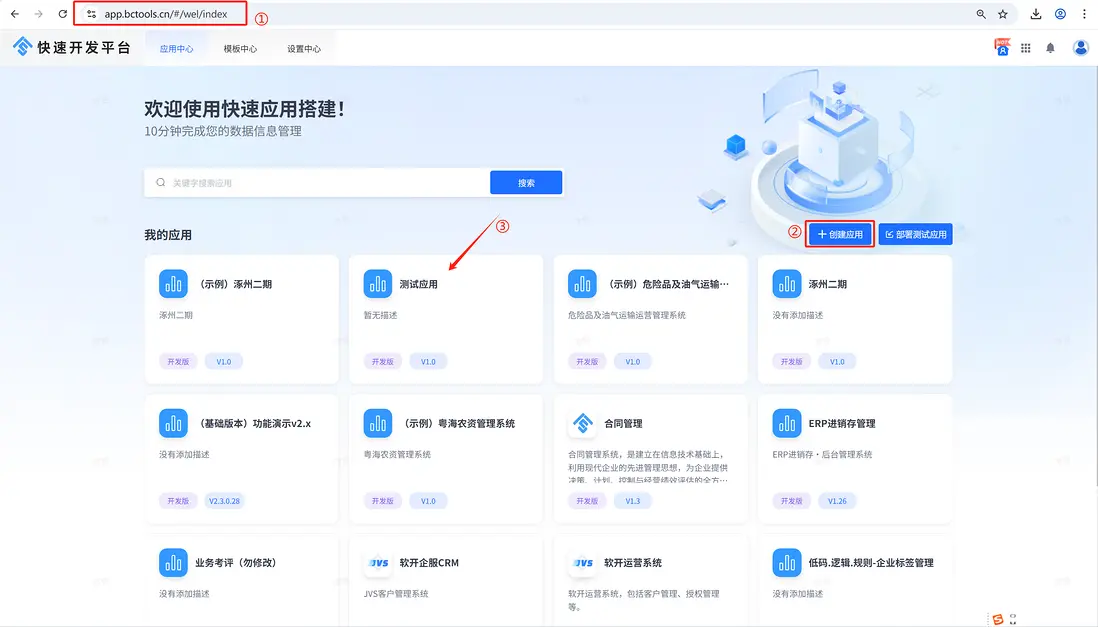The height and width of the screenshot is (627, 1098).
Task: Open the (示例) 粤海农资管理系统 app icon
Action: tap(377, 423)
